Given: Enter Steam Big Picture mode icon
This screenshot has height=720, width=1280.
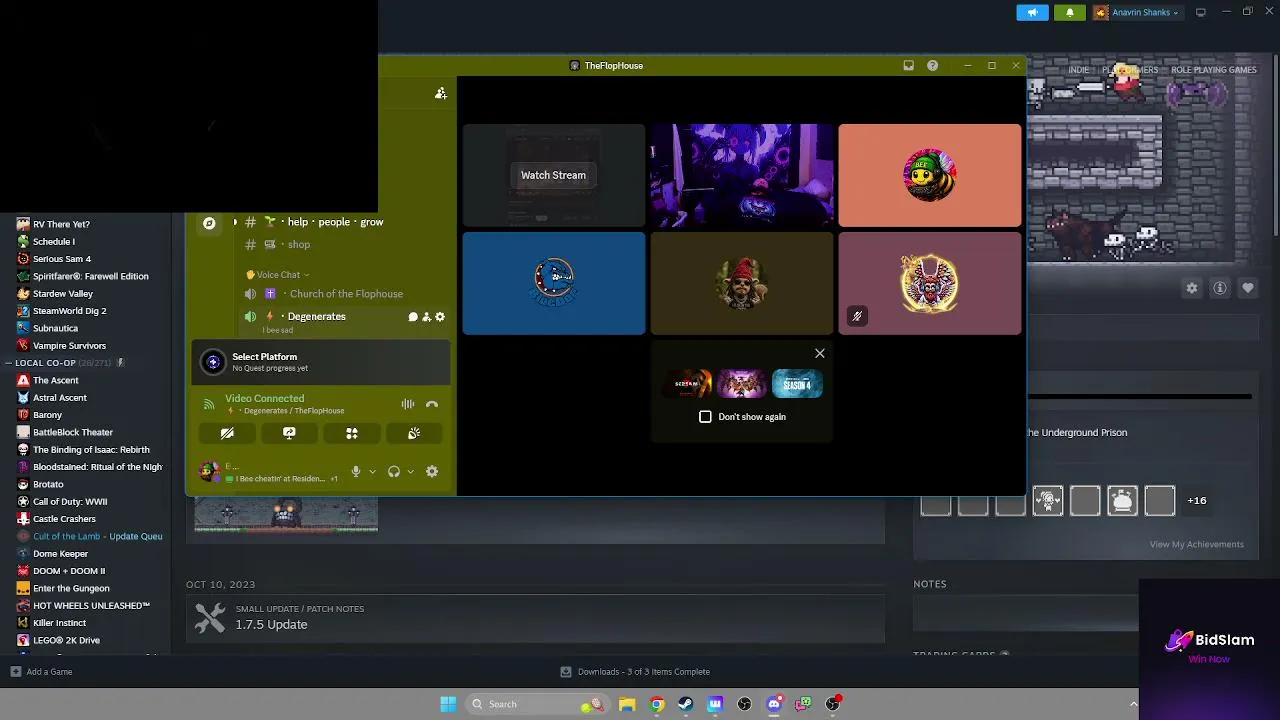Looking at the screenshot, I should click(1201, 12).
